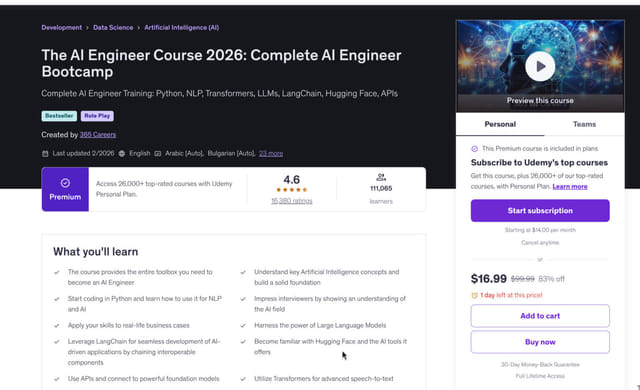Image resolution: width=640 pixels, height=390 pixels.
Task: Click the $16.99 price
Action: point(489,279)
